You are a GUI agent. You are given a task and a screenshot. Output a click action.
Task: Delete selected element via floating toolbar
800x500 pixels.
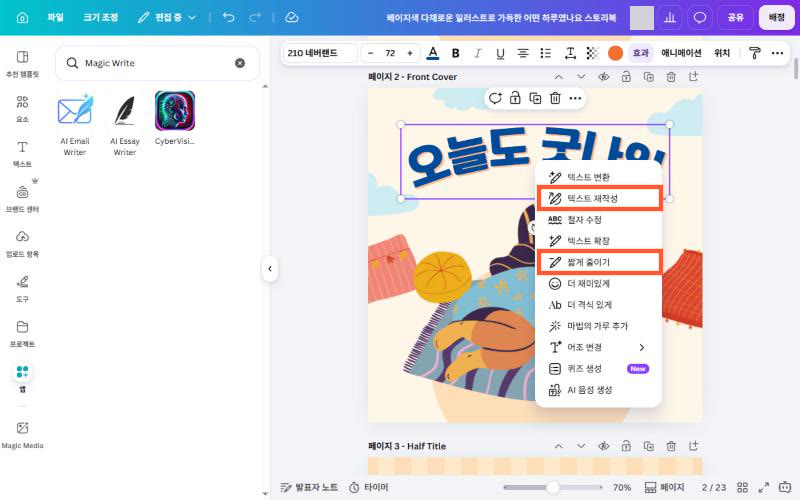click(x=555, y=98)
